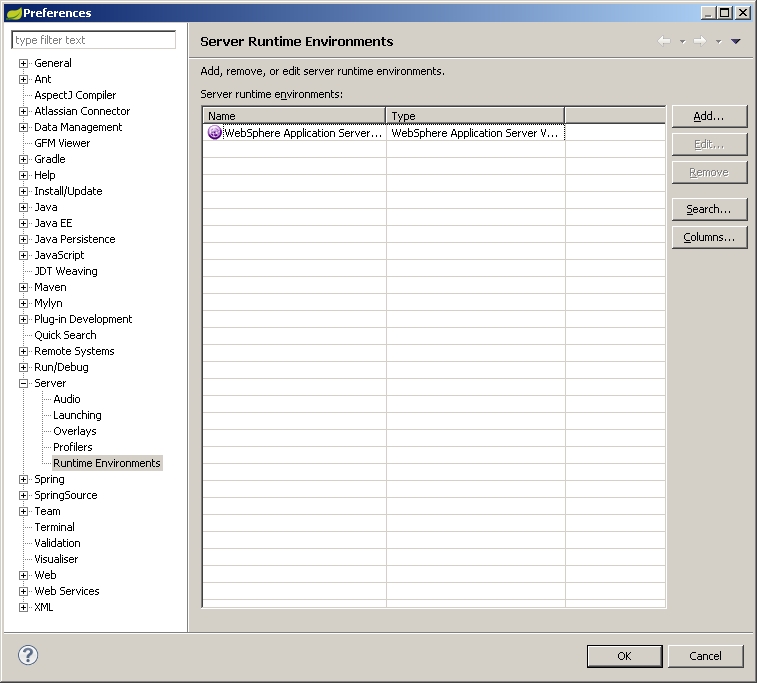Viewport: 757px width, 683px height.
Task: Select the Mylyn preference category
Action: click(48, 303)
